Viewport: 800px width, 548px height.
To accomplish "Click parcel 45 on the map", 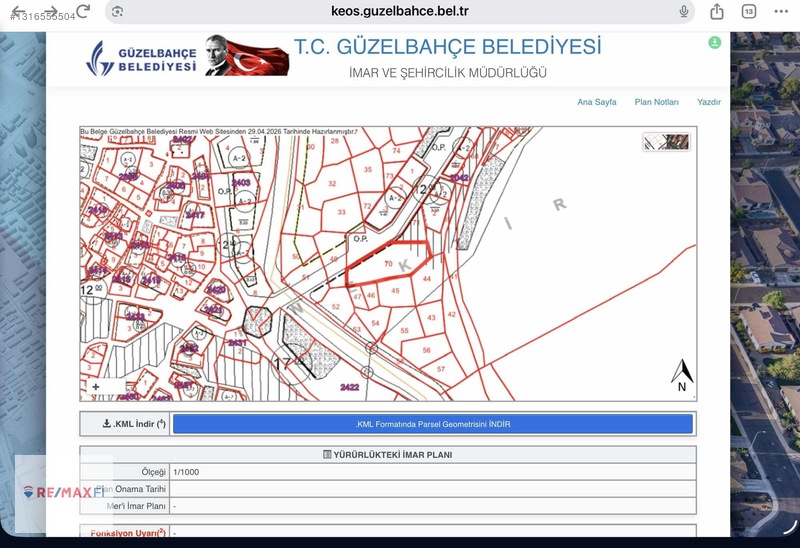I will click(395, 290).
